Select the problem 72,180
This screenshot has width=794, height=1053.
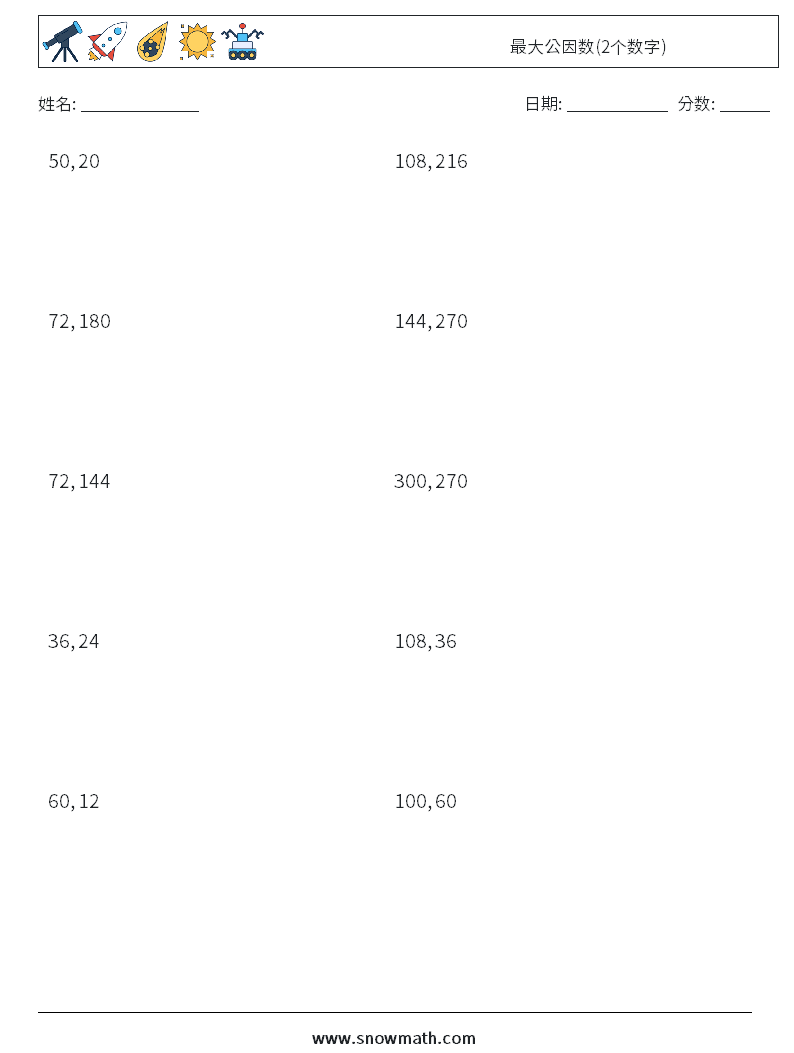pos(79,321)
